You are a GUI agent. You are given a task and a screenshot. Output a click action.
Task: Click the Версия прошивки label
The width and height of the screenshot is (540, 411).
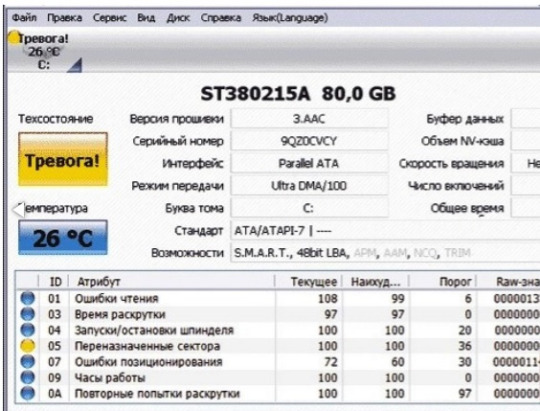click(x=177, y=119)
